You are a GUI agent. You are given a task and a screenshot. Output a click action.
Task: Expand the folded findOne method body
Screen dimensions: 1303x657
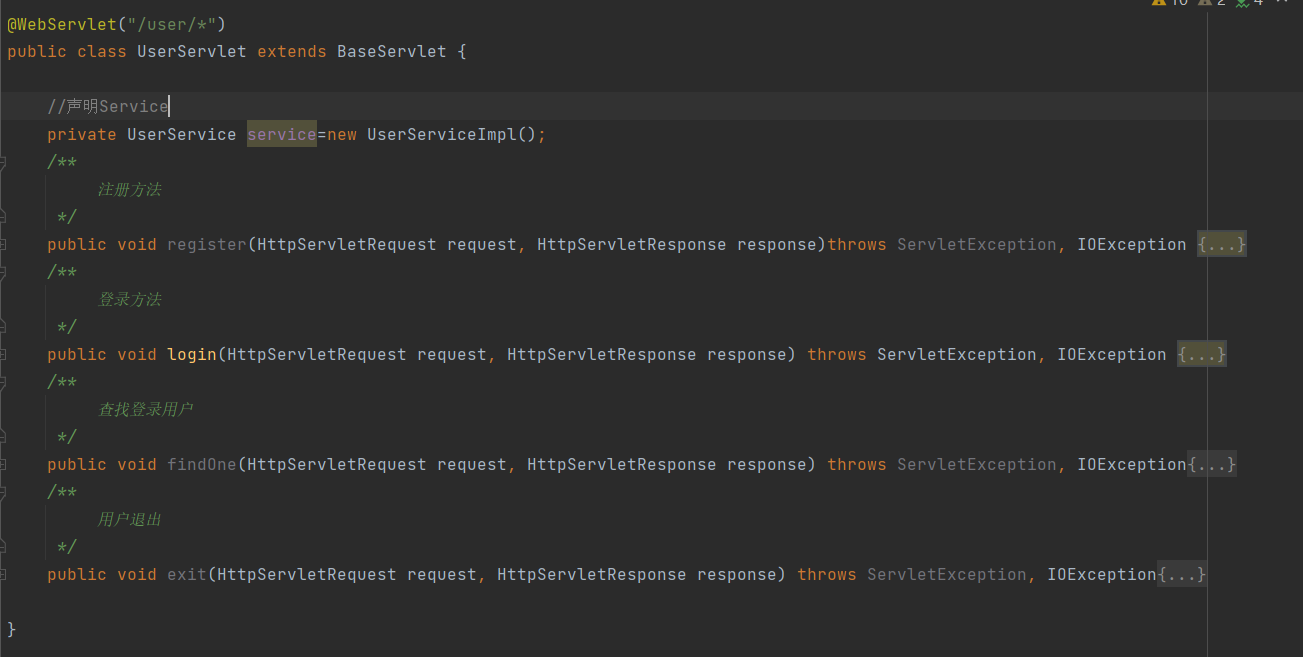(x=1211, y=465)
